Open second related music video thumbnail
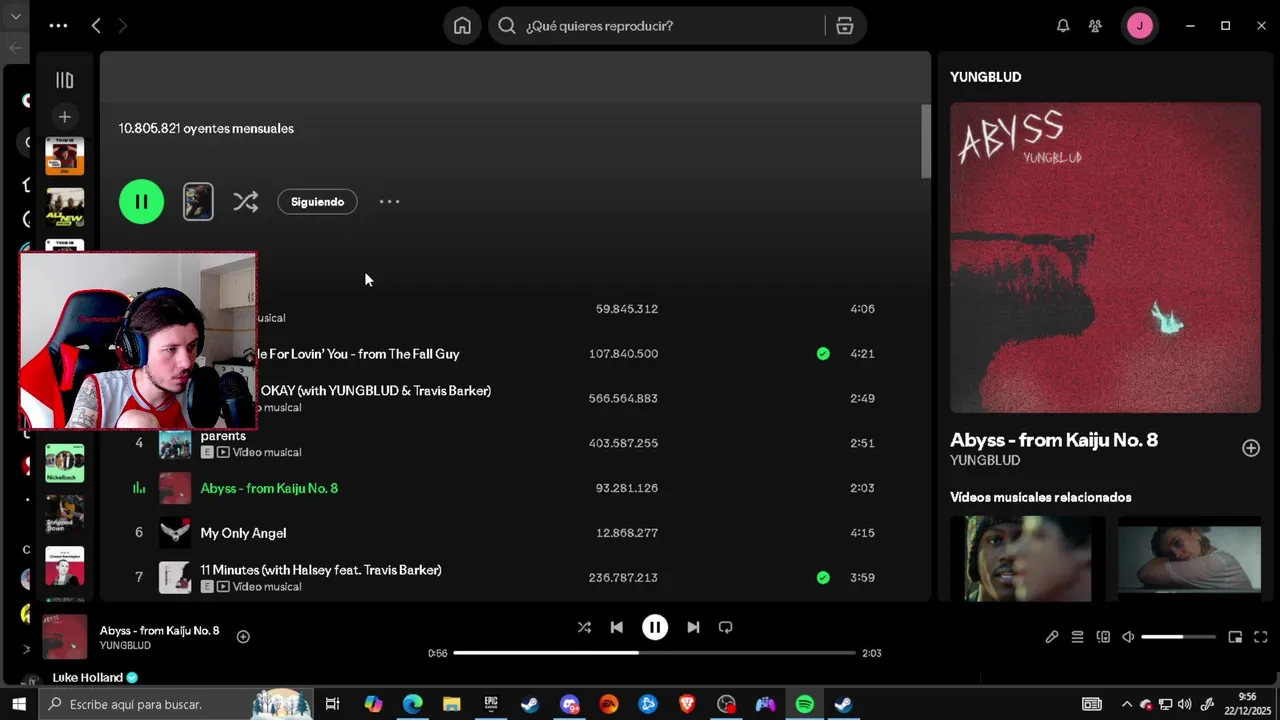This screenshot has height=720, width=1280. pos(1189,558)
